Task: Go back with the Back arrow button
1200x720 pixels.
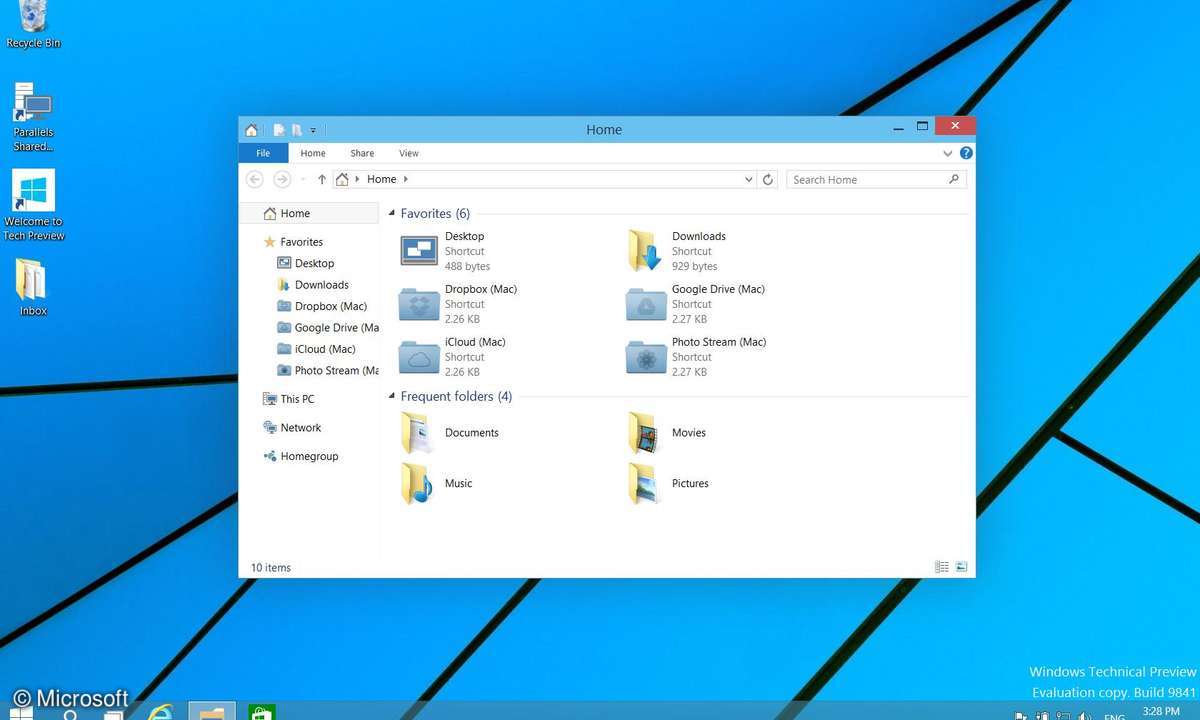Action: click(255, 179)
